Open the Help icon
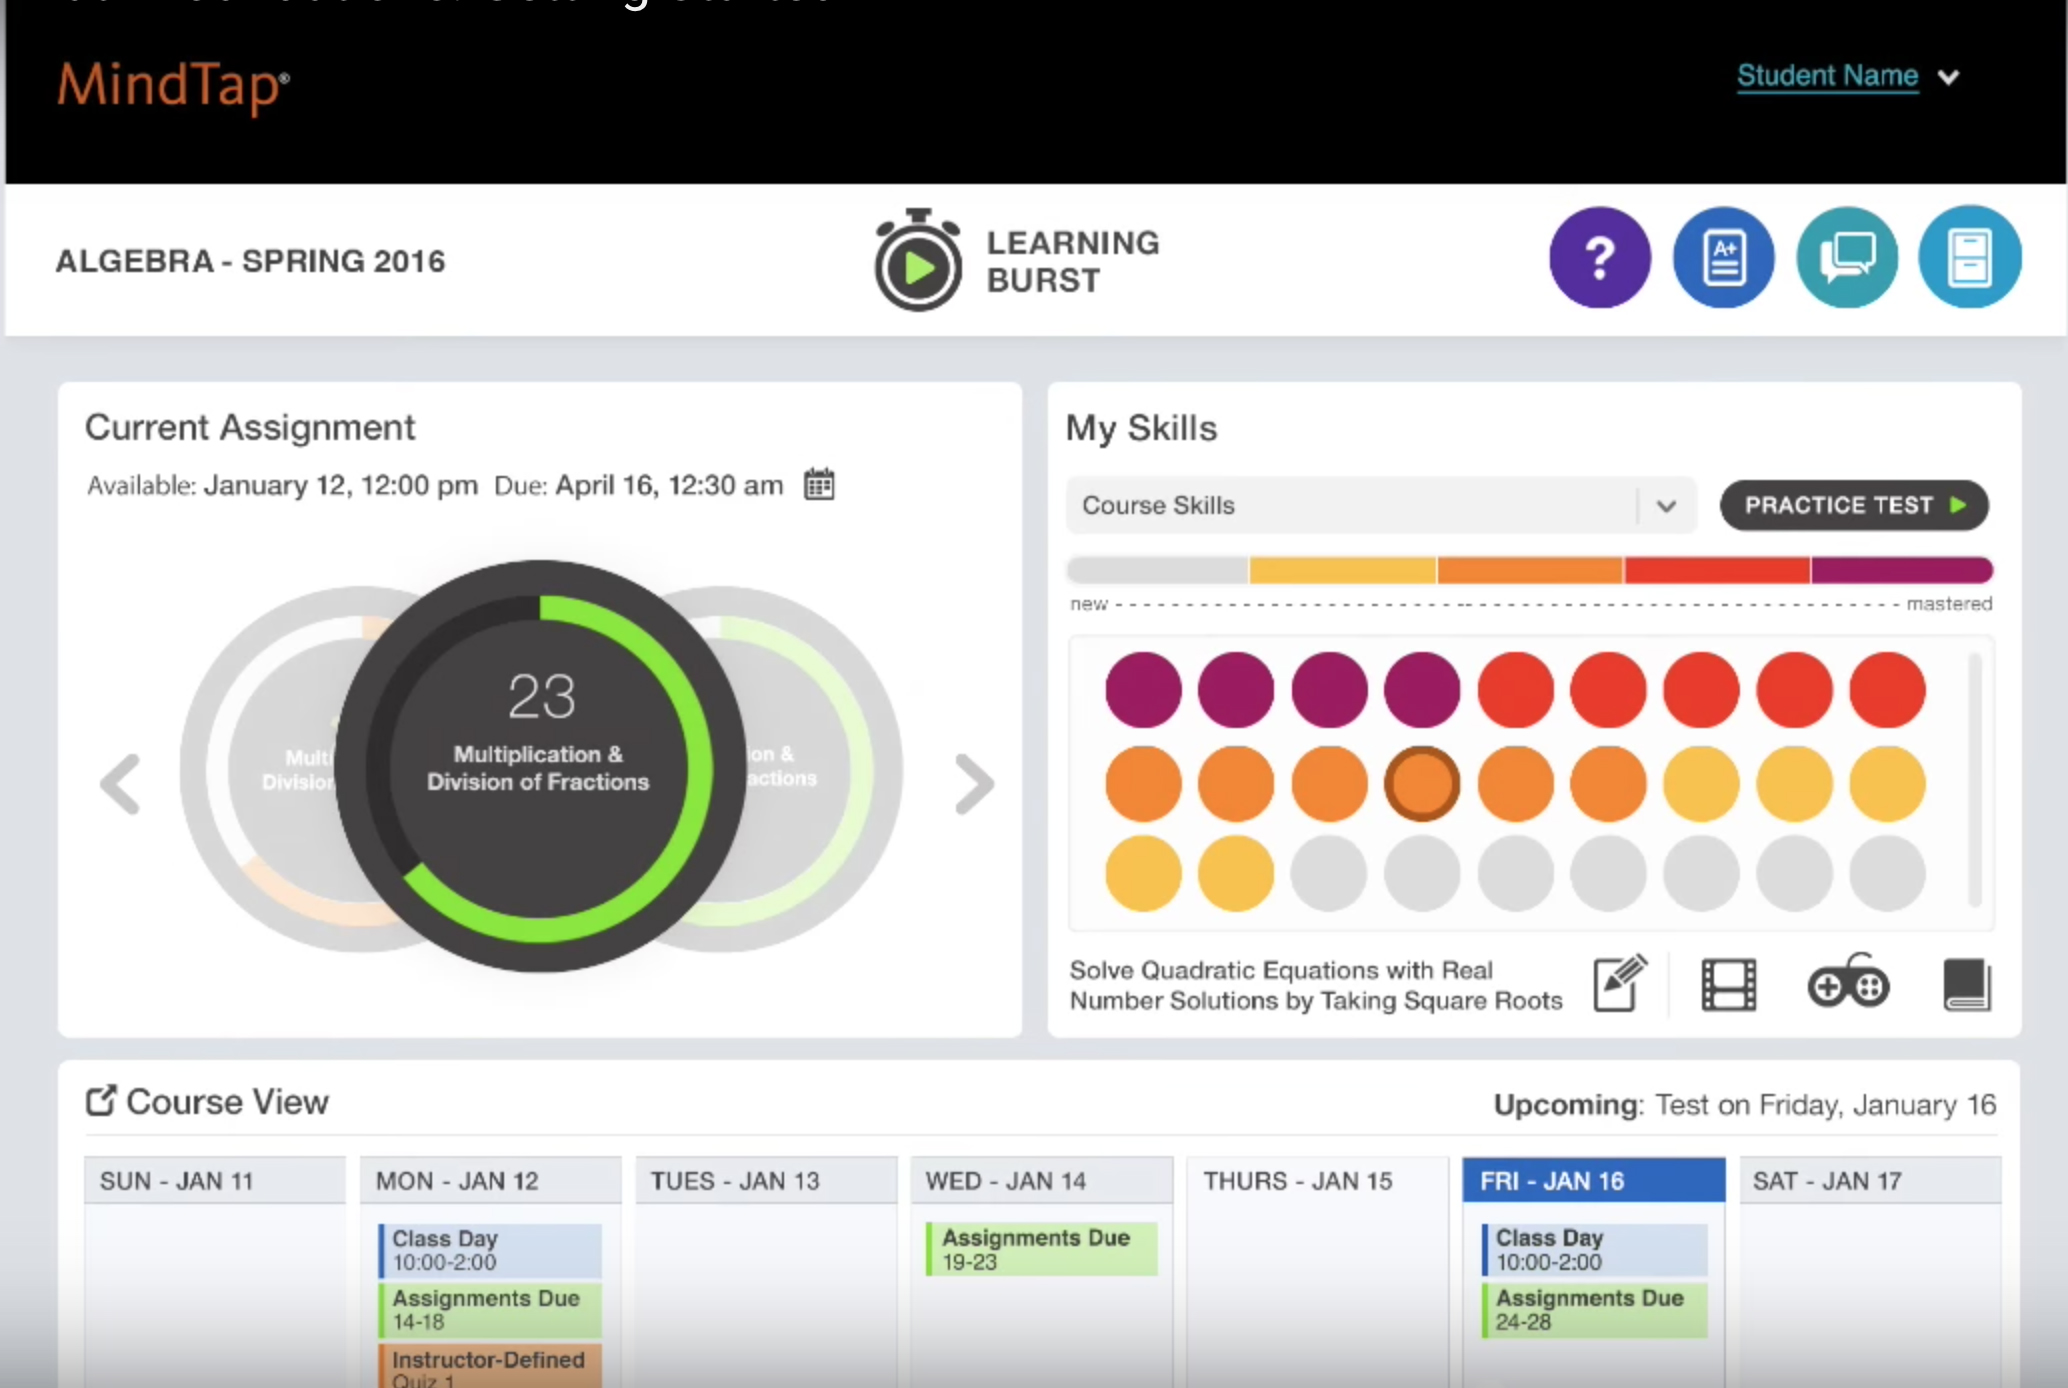Image resolution: width=2068 pixels, height=1388 pixels. [x=1599, y=258]
